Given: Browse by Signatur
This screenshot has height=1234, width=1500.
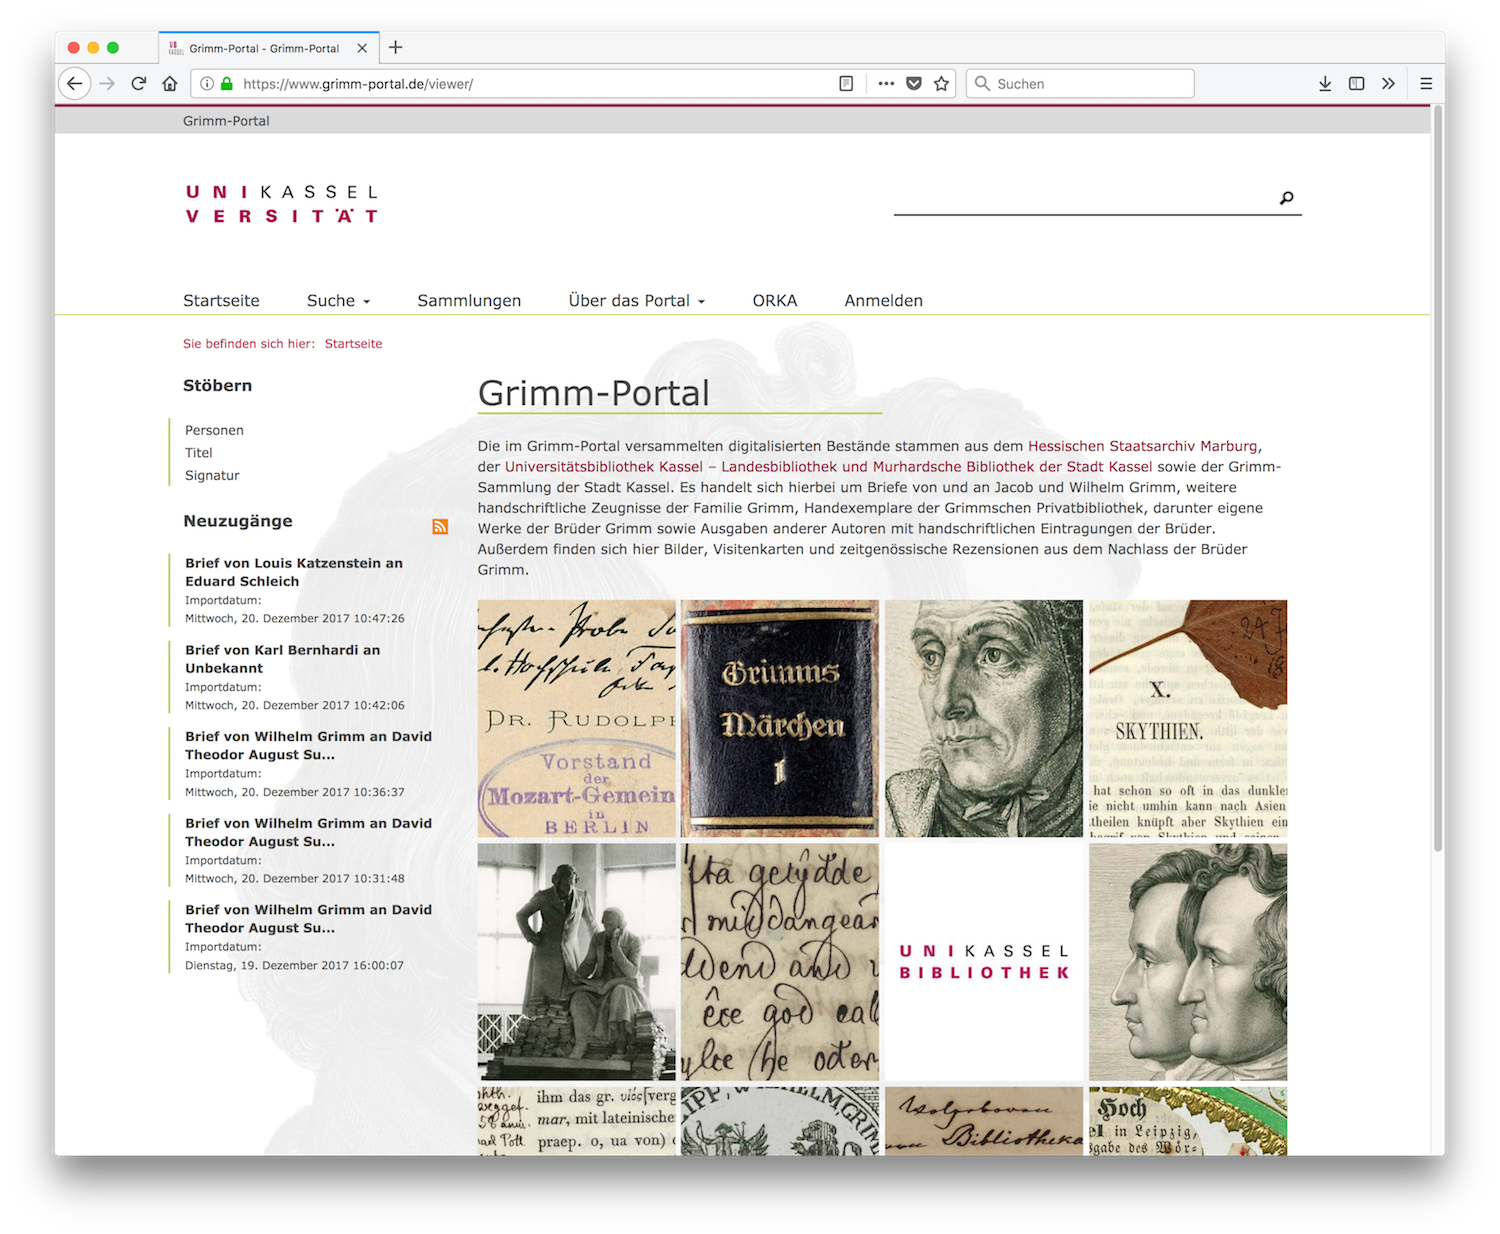Looking at the screenshot, I should (212, 476).
